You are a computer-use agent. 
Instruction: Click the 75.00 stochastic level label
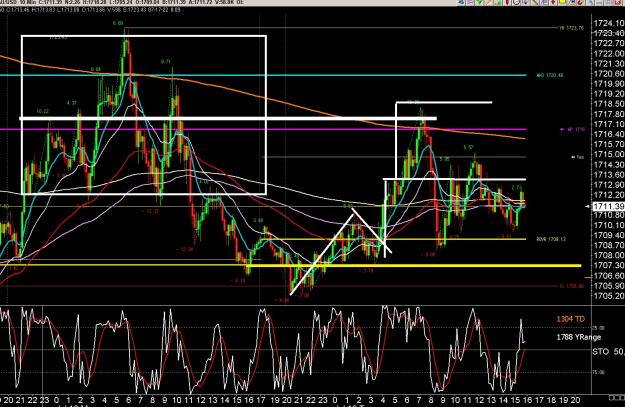pyautogui.click(x=599, y=372)
